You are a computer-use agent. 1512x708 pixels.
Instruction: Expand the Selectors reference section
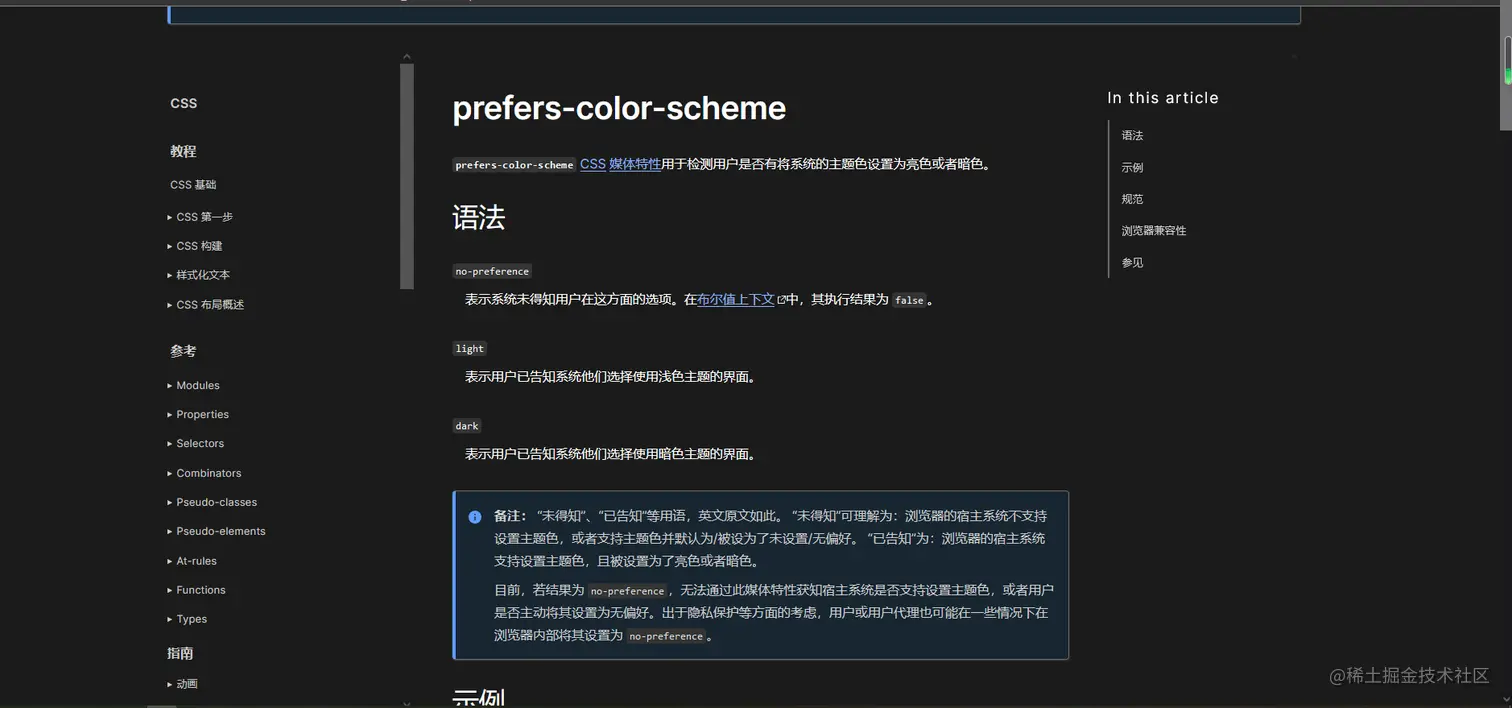tap(195, 444)
